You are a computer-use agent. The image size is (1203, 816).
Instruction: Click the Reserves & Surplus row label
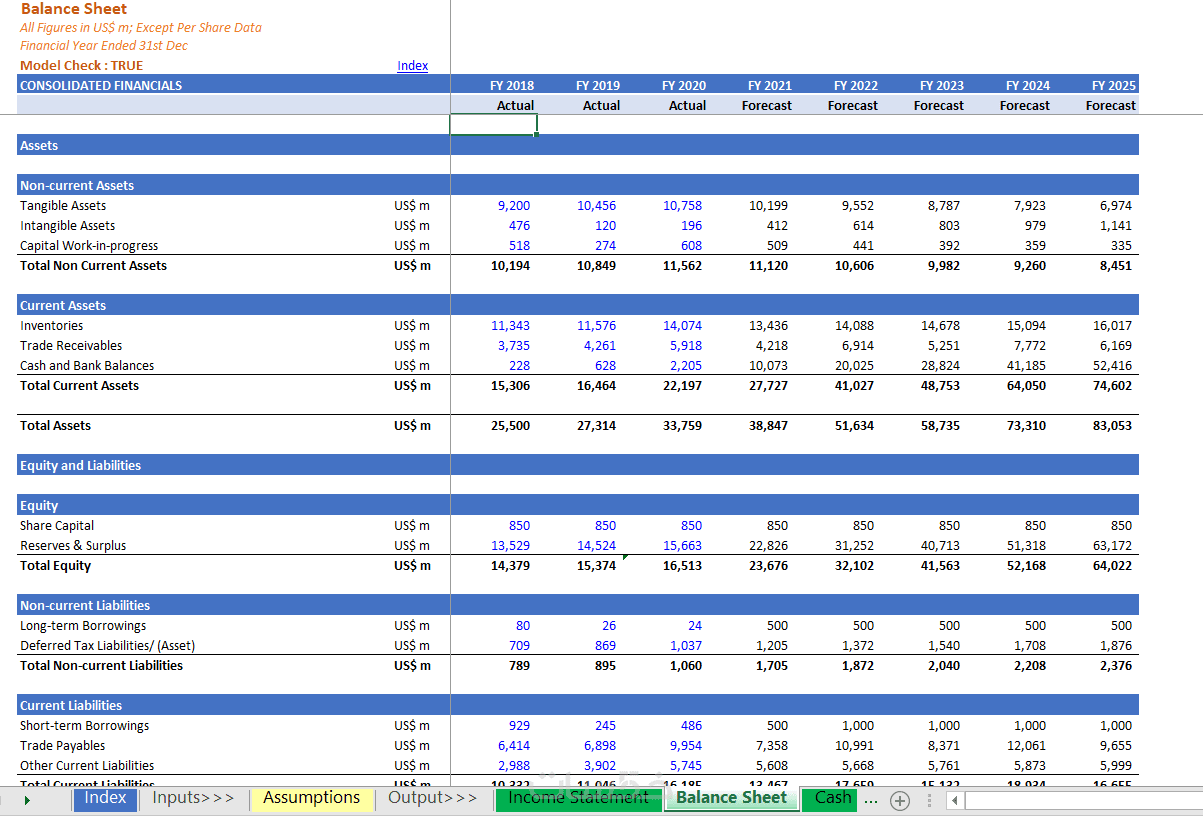pyautogui.click(x=73, y=546)
